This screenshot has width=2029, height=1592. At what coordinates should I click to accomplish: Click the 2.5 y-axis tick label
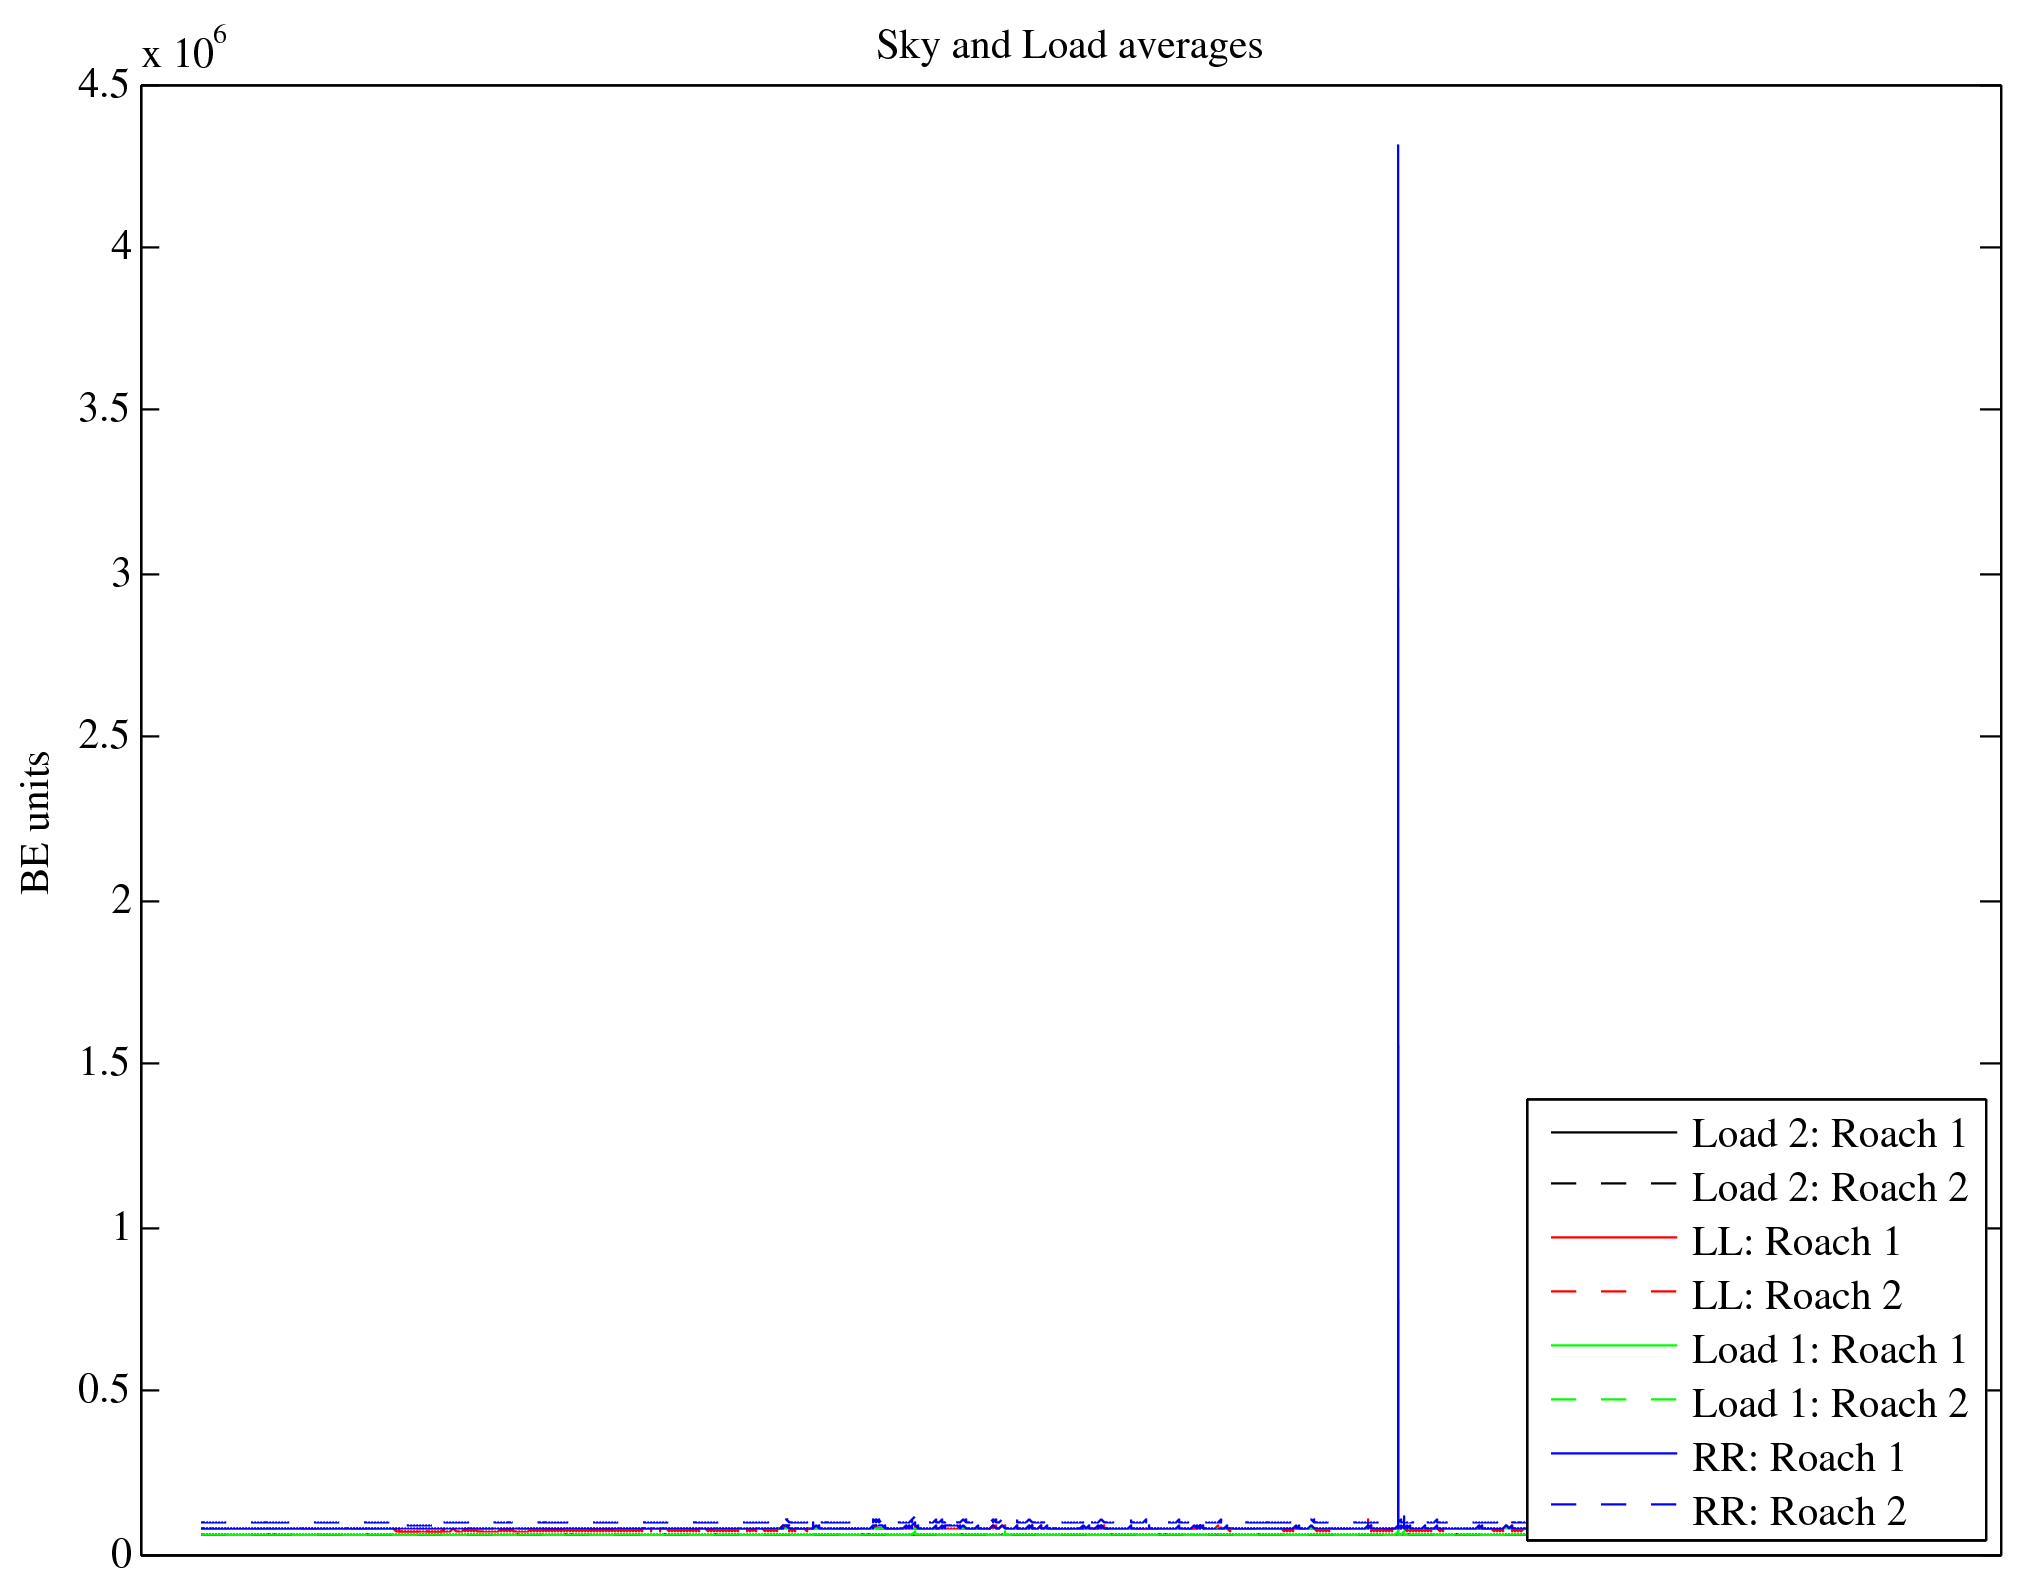coord(104,737)
